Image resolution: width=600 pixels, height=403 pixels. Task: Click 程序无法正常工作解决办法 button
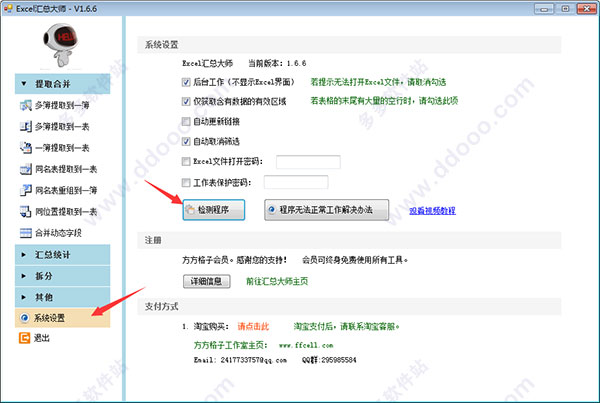pyautogui.click(x=326, y=210)
